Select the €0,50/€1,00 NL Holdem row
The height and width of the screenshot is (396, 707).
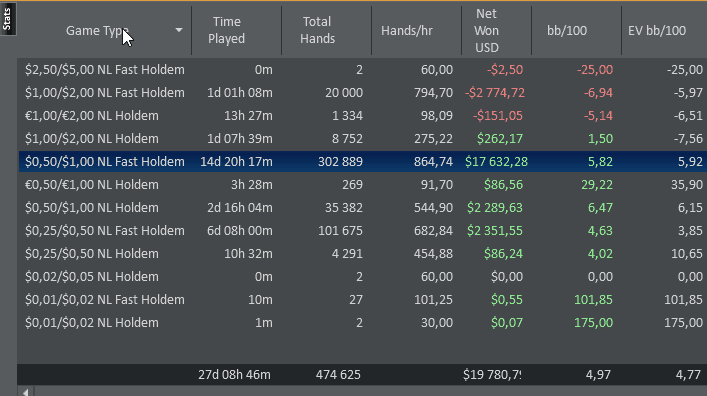point(363,184)
